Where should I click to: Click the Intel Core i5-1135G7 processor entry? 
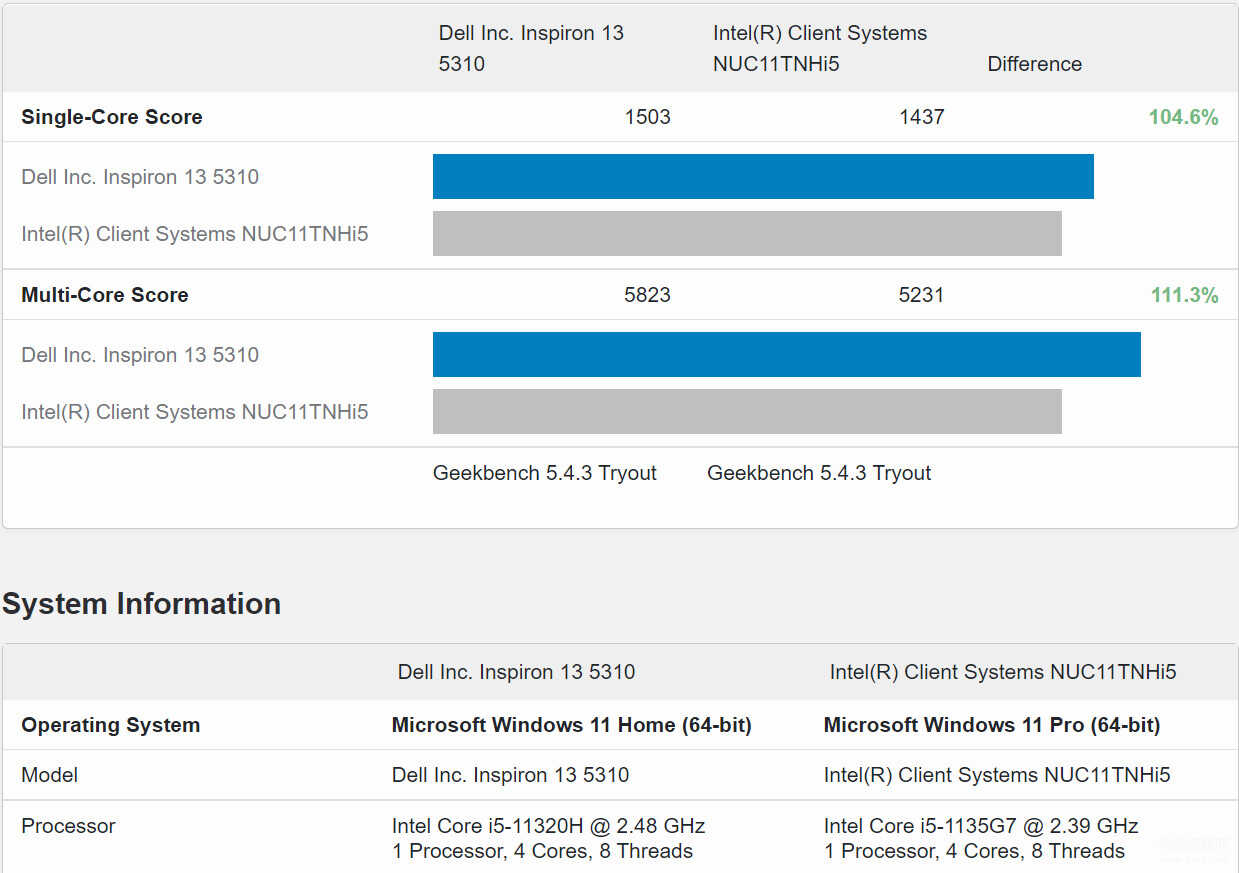980,826
